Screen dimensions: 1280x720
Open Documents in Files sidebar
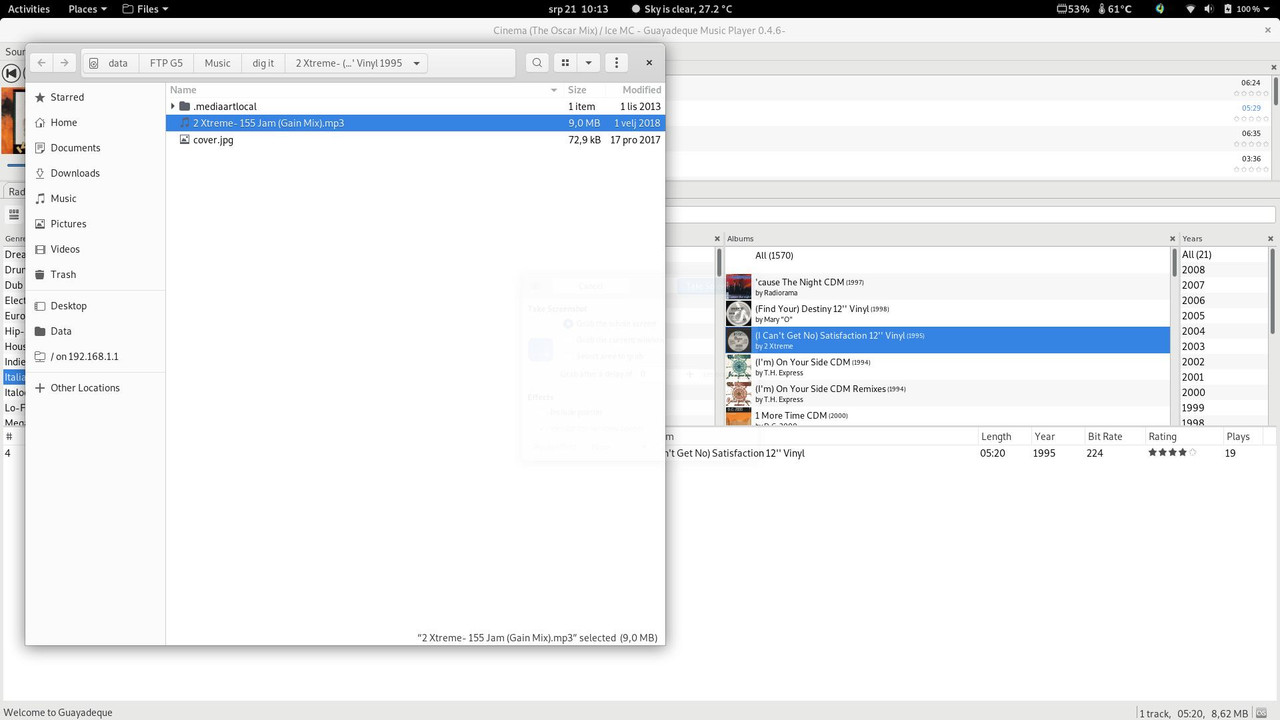[x=95, y=147]
